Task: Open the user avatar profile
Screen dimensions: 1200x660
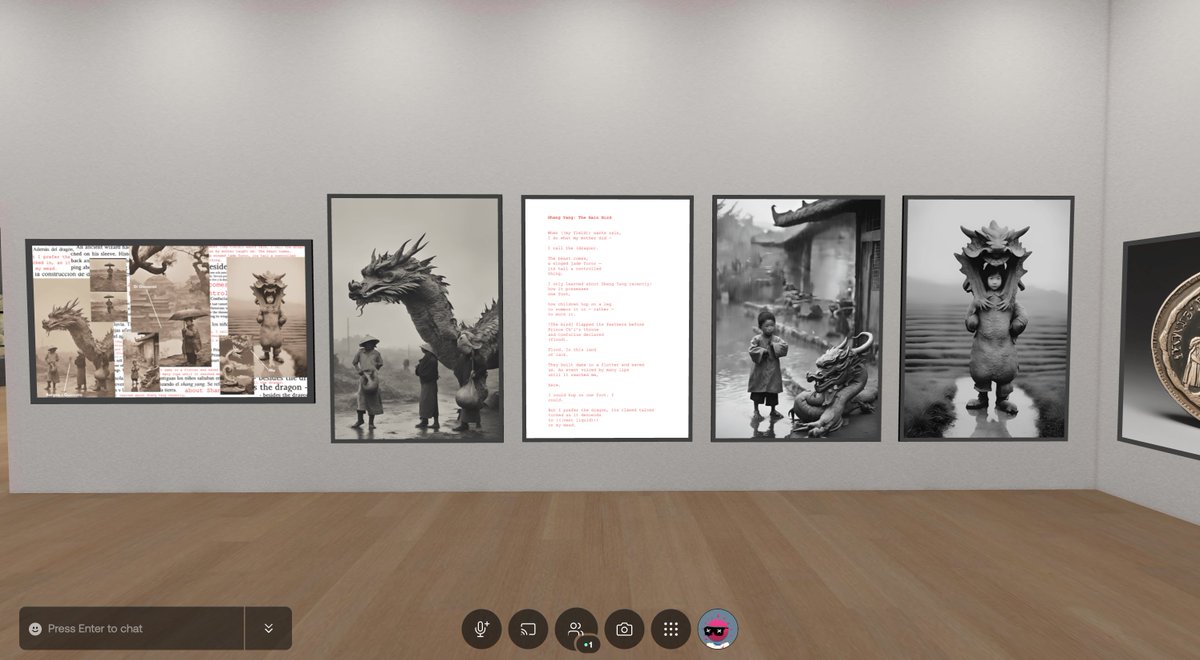Action: click(718, 629)
